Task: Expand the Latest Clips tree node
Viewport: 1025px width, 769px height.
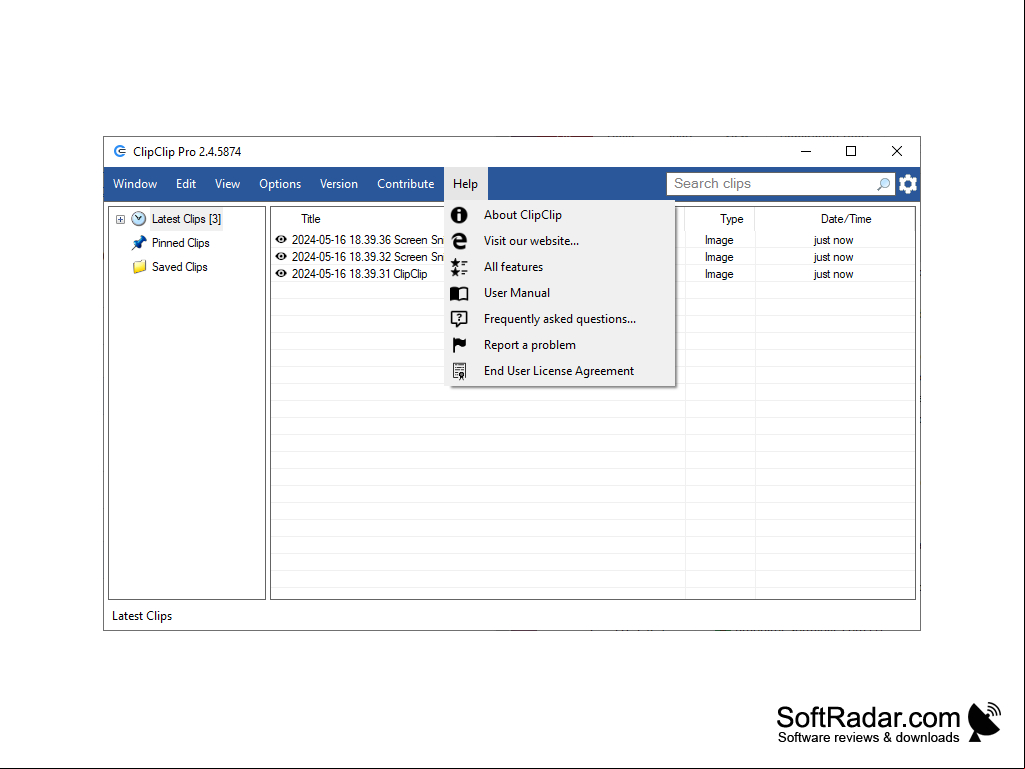Action: 120,220
